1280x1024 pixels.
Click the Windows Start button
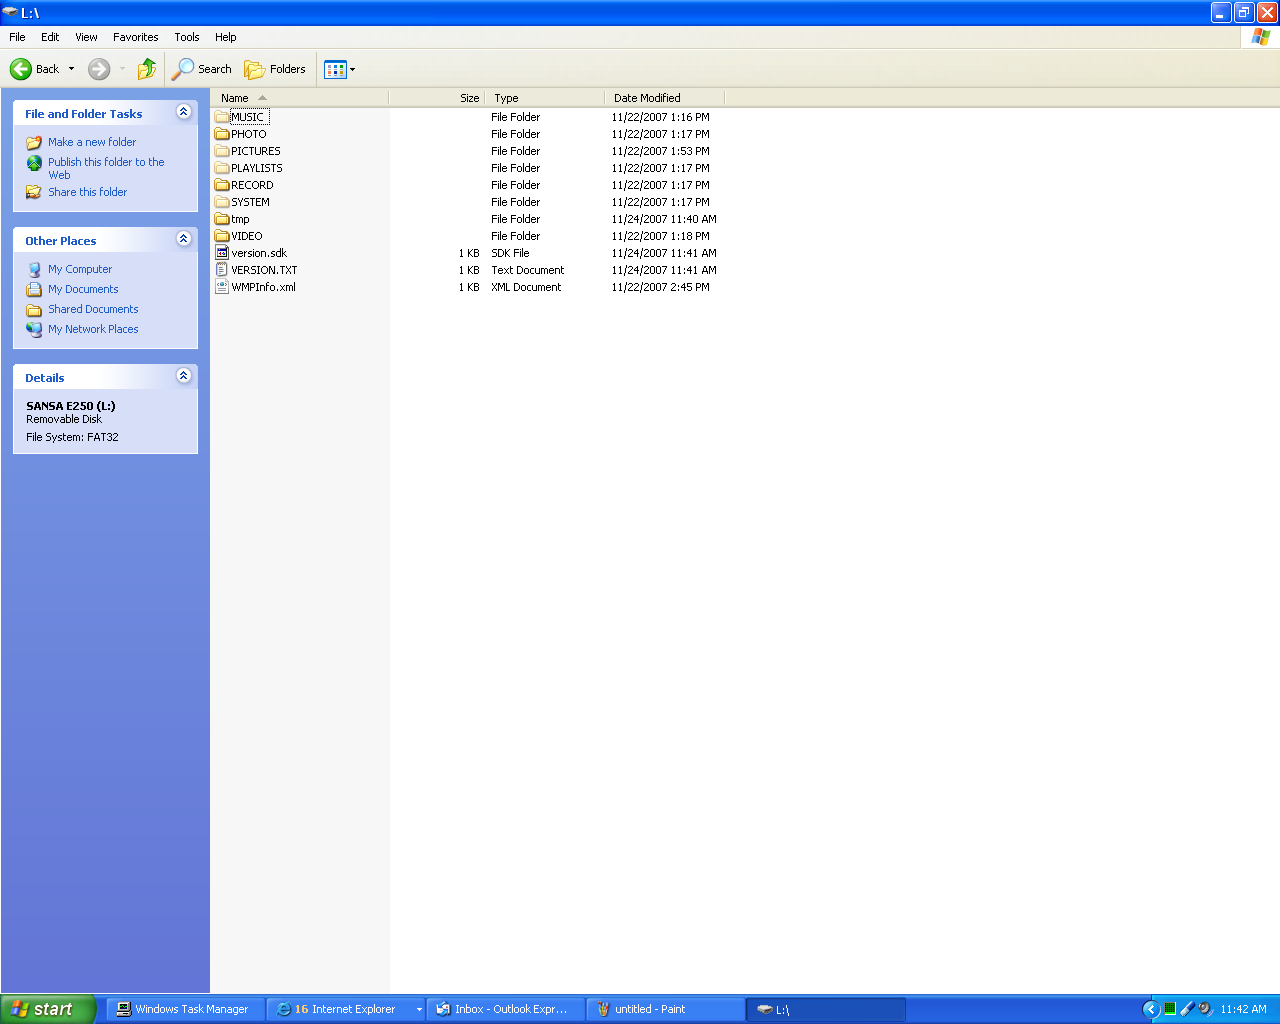48,1009
